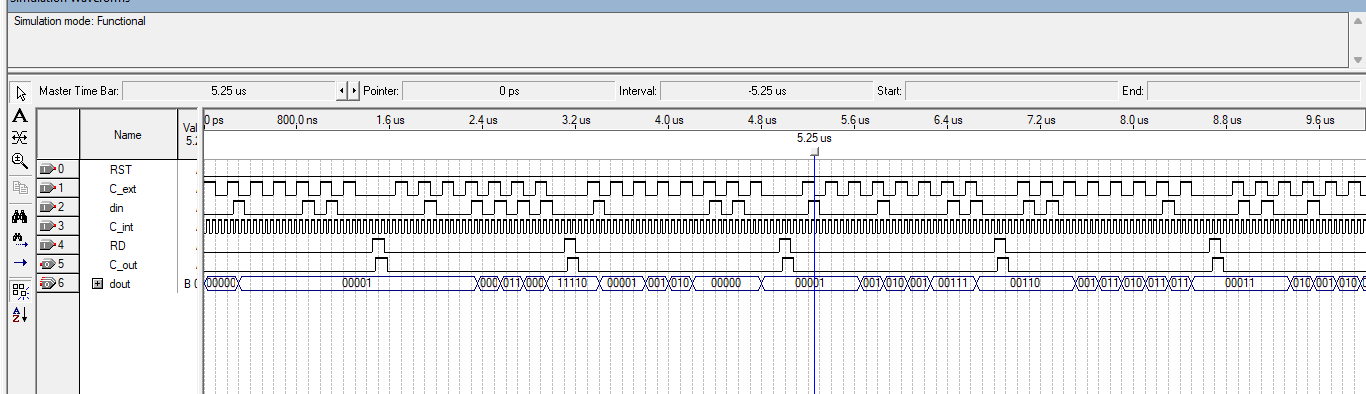
Task: Click the 7.2 us time scale label
Action: tap(1041, 120)
